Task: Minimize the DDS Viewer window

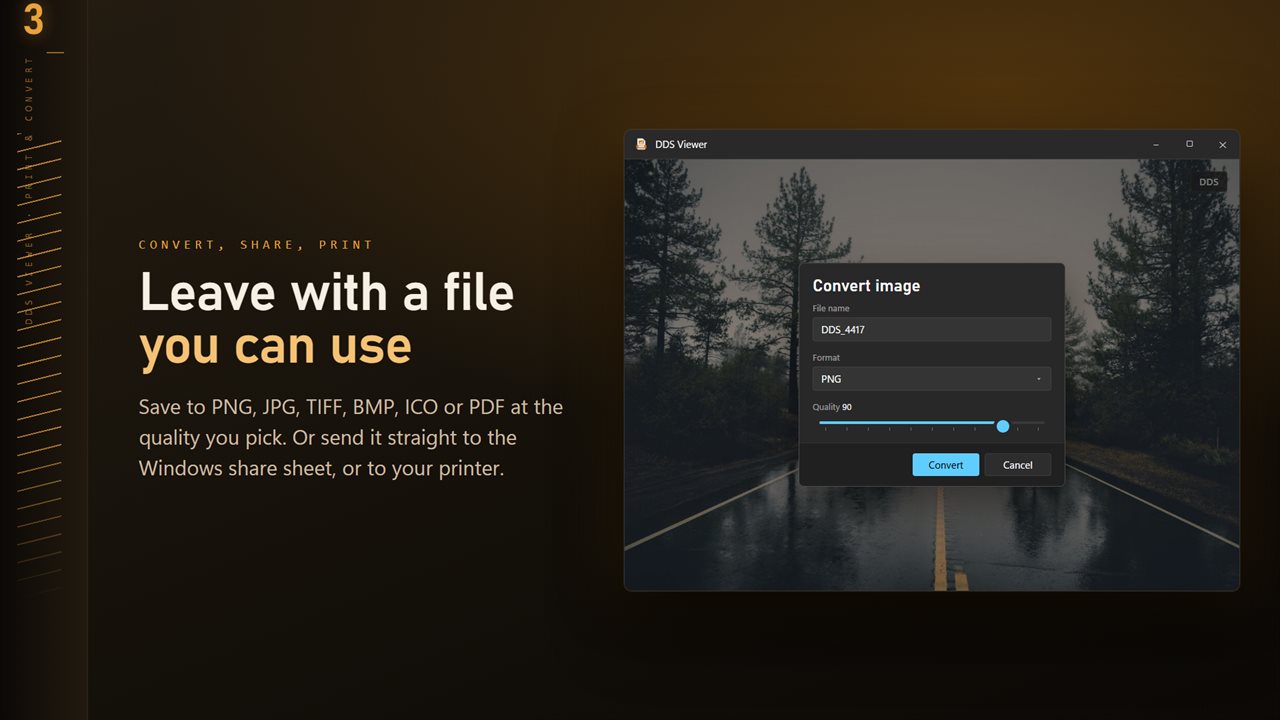Action: click(x=1156, y=145)
